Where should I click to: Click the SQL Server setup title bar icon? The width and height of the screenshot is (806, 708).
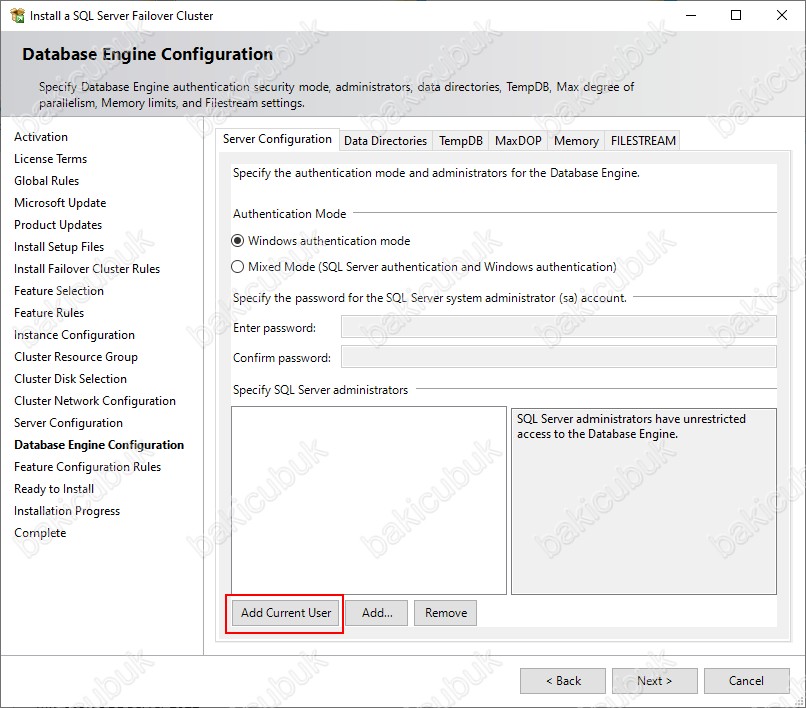click(x=17, y=15)
